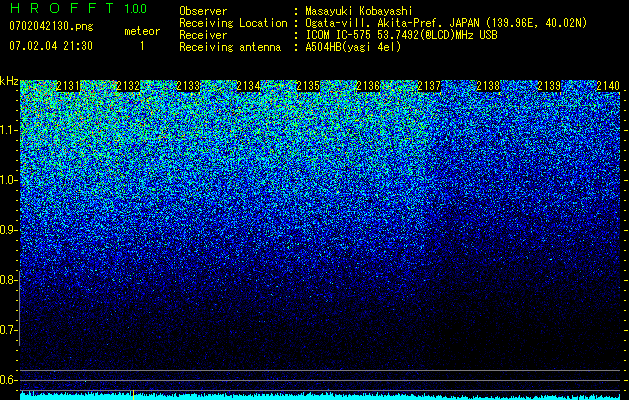Click the 'Receiving antenna' label

click(230, 47)
